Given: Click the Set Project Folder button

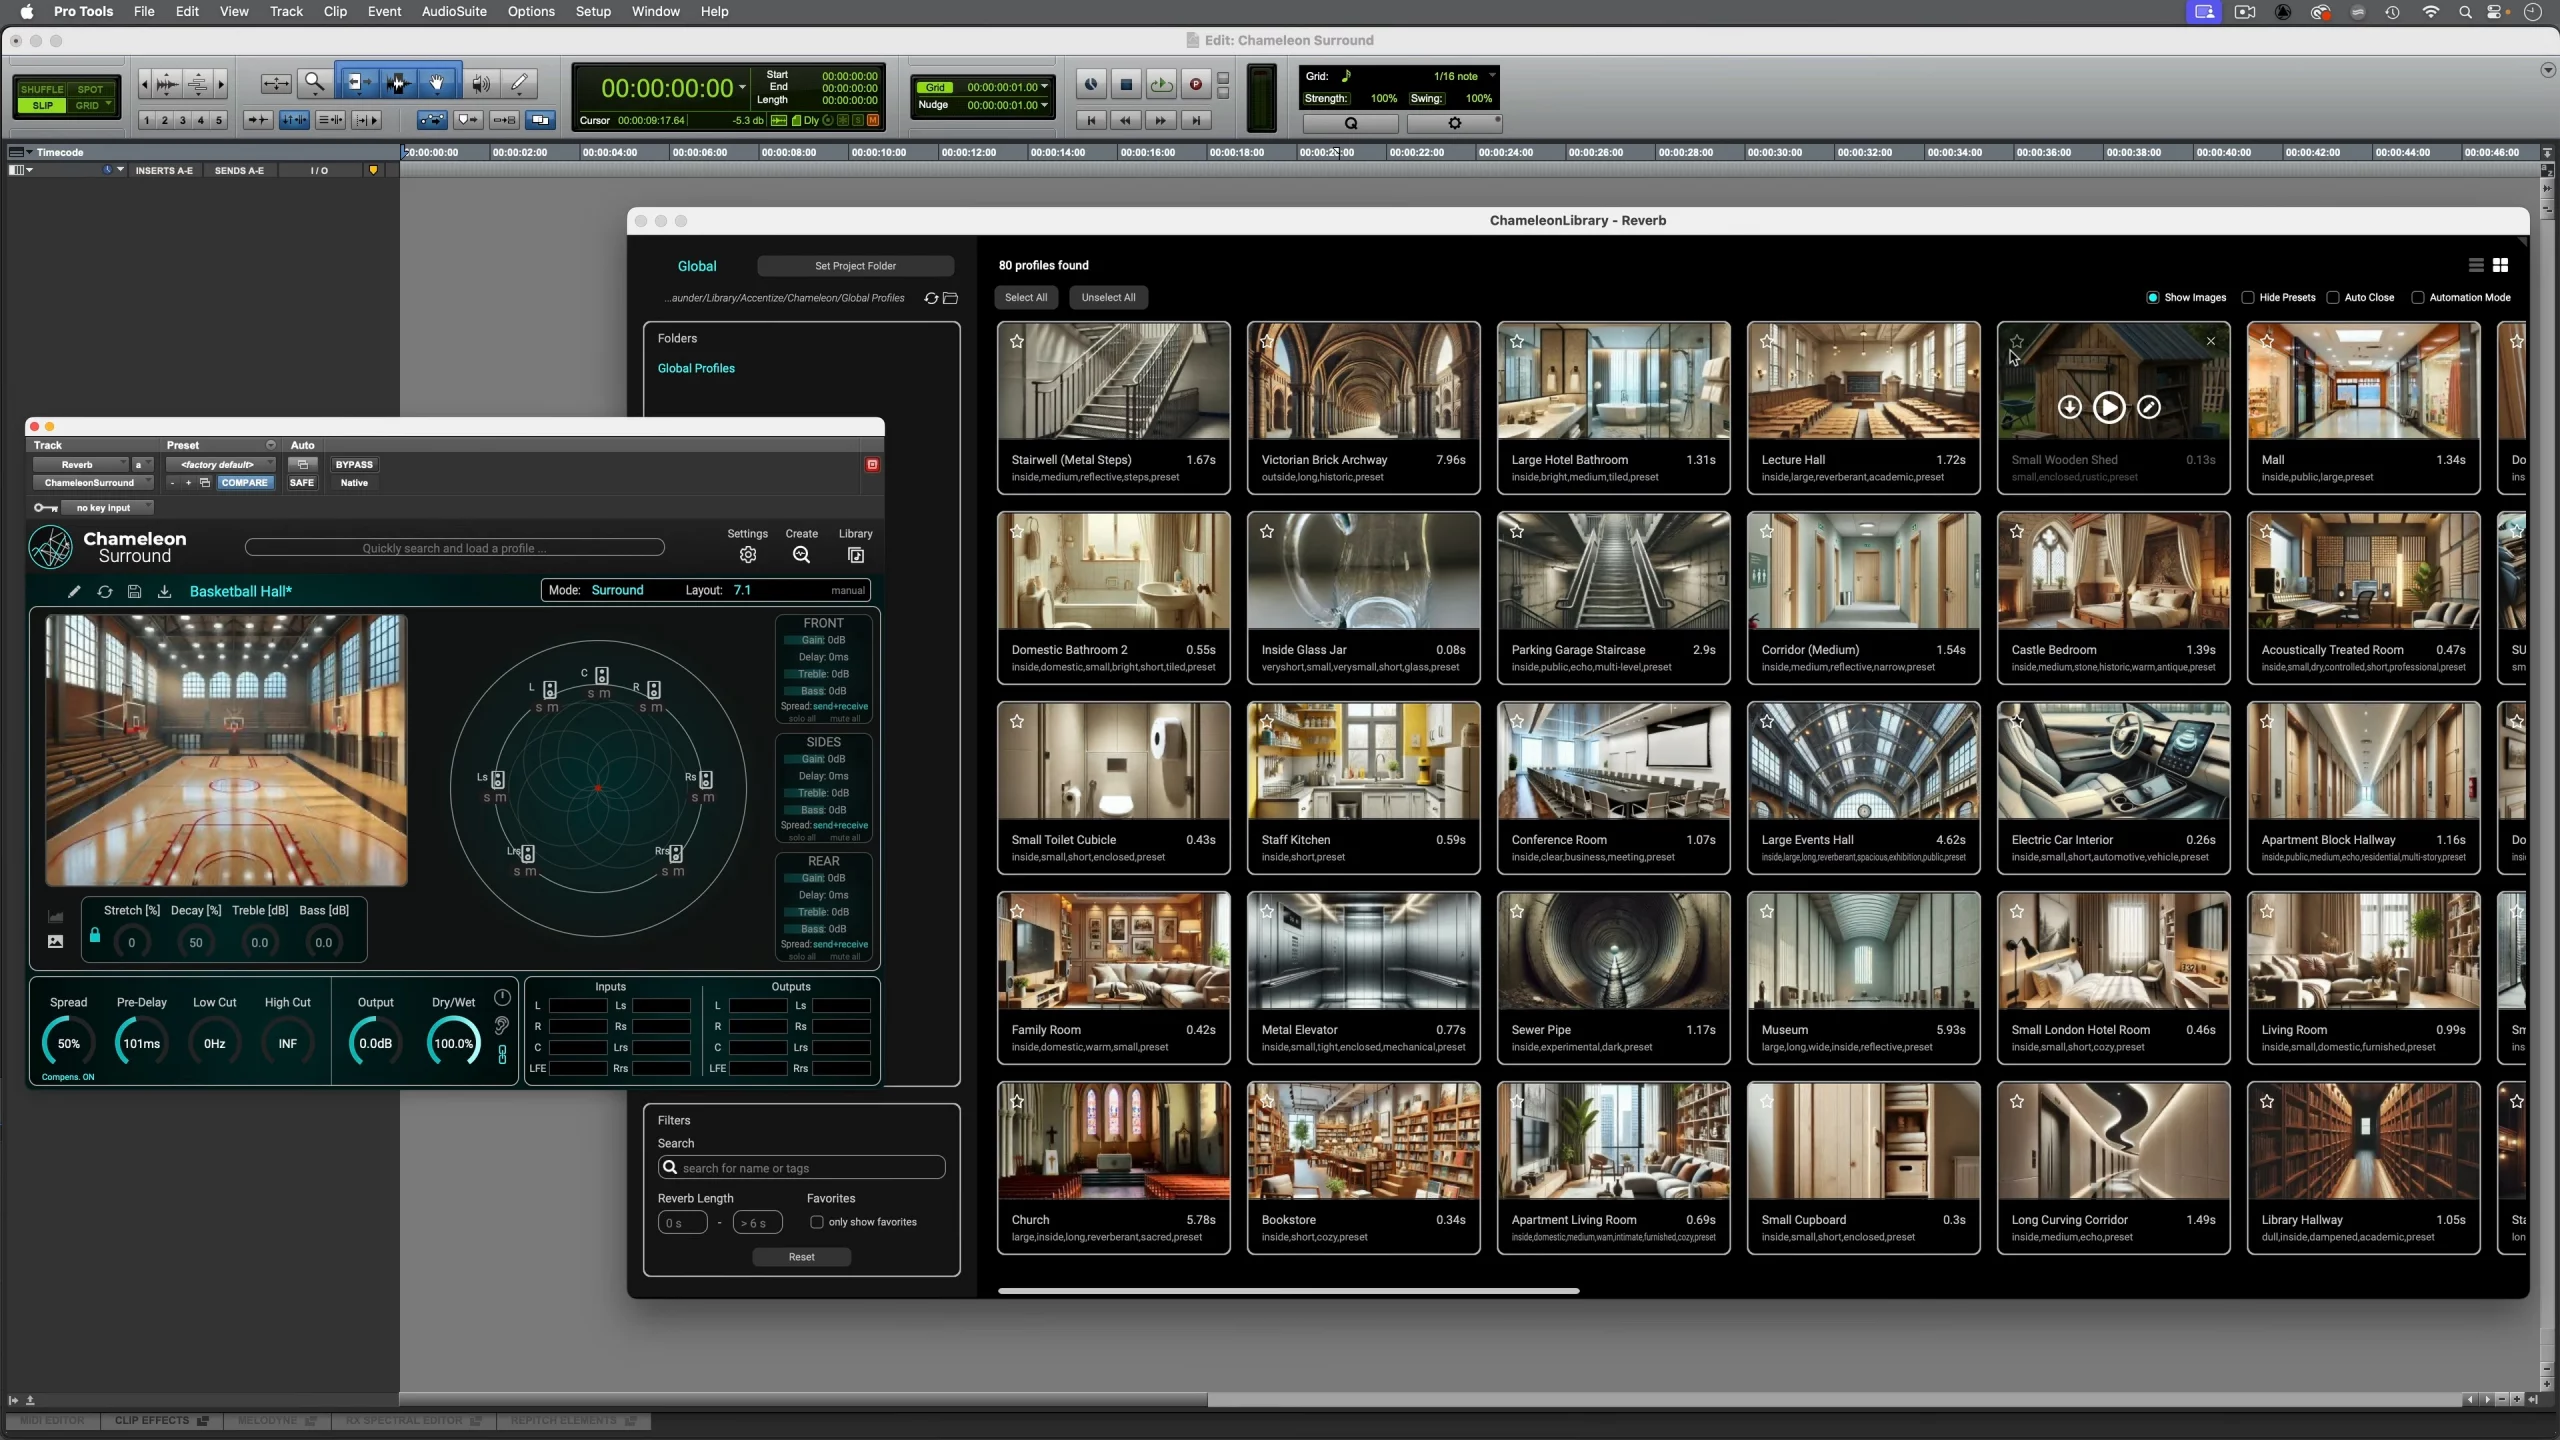Looking at the screenshot, I should (855, 266).
